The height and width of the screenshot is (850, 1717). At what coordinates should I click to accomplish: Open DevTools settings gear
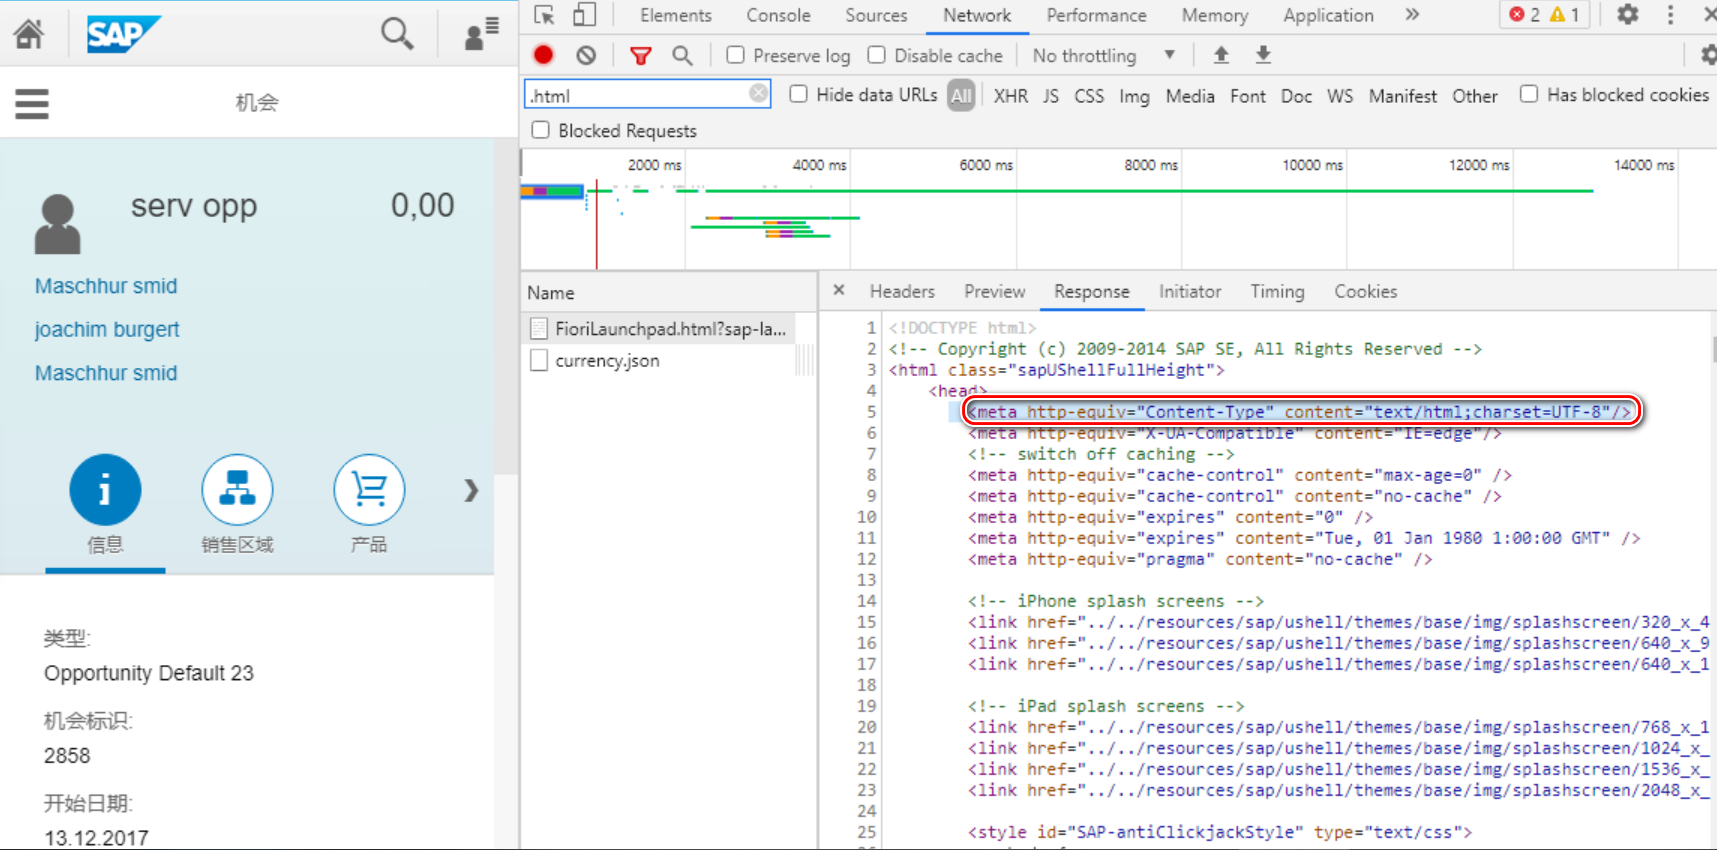pyautogui.click(x=1628, y=15)
